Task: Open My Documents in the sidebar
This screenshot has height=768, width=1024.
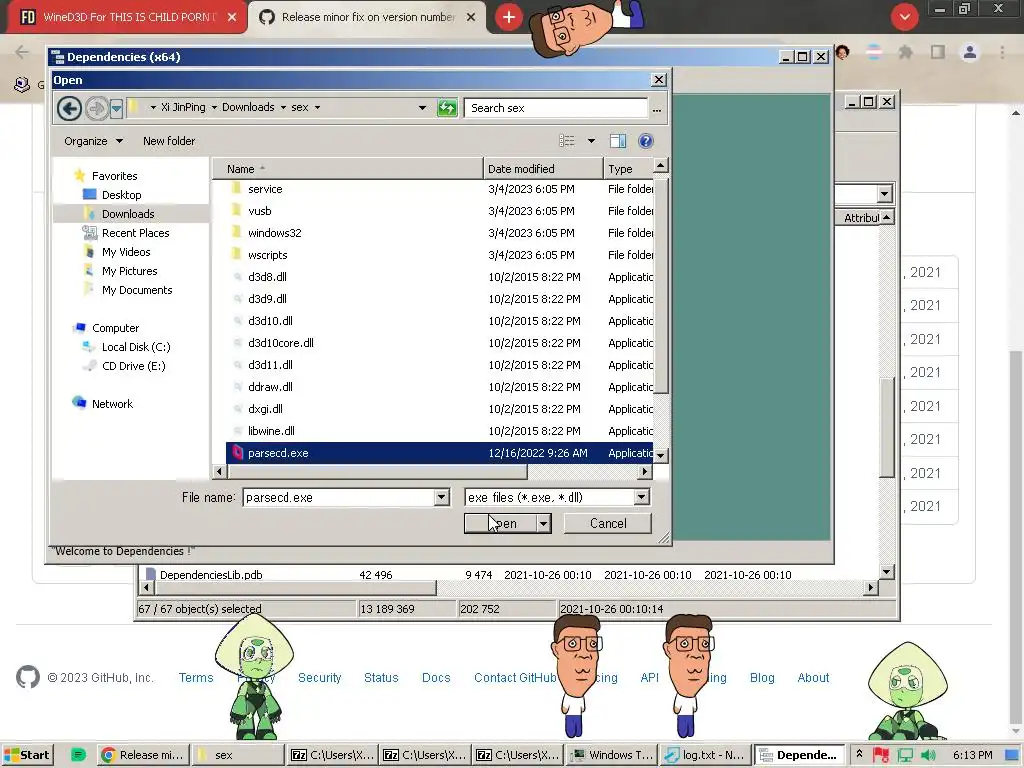Action: (137, 290)
